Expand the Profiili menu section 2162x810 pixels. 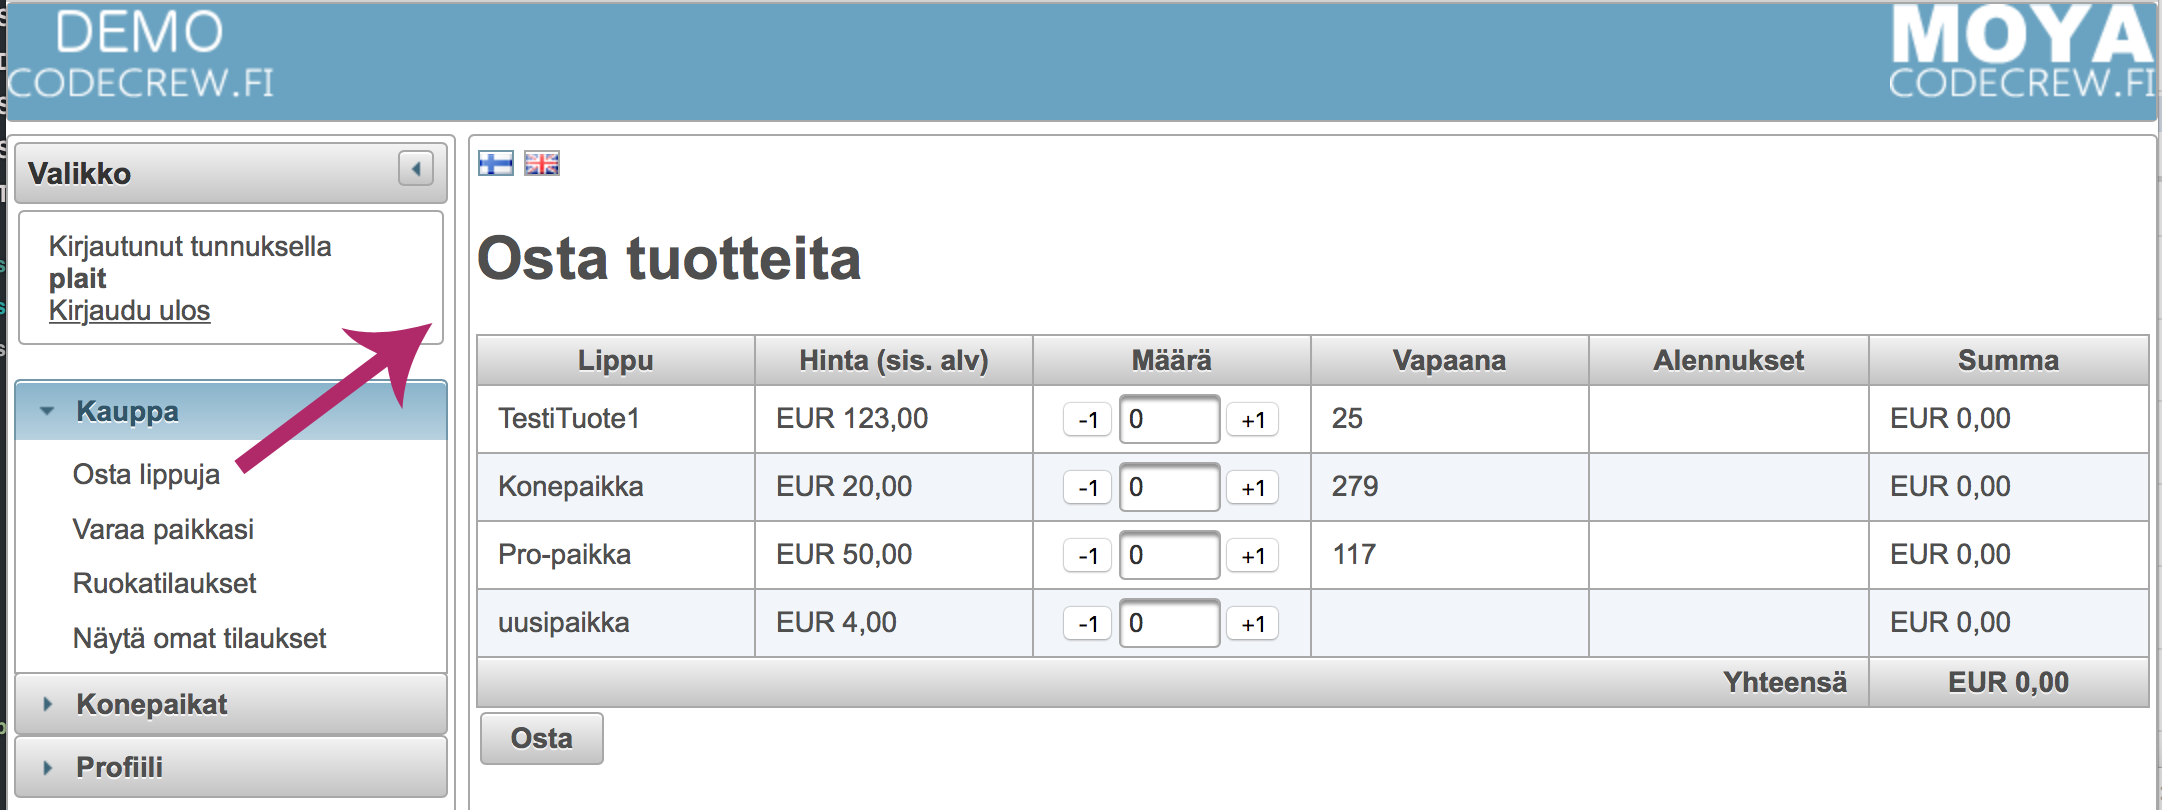tap(119, 767)
